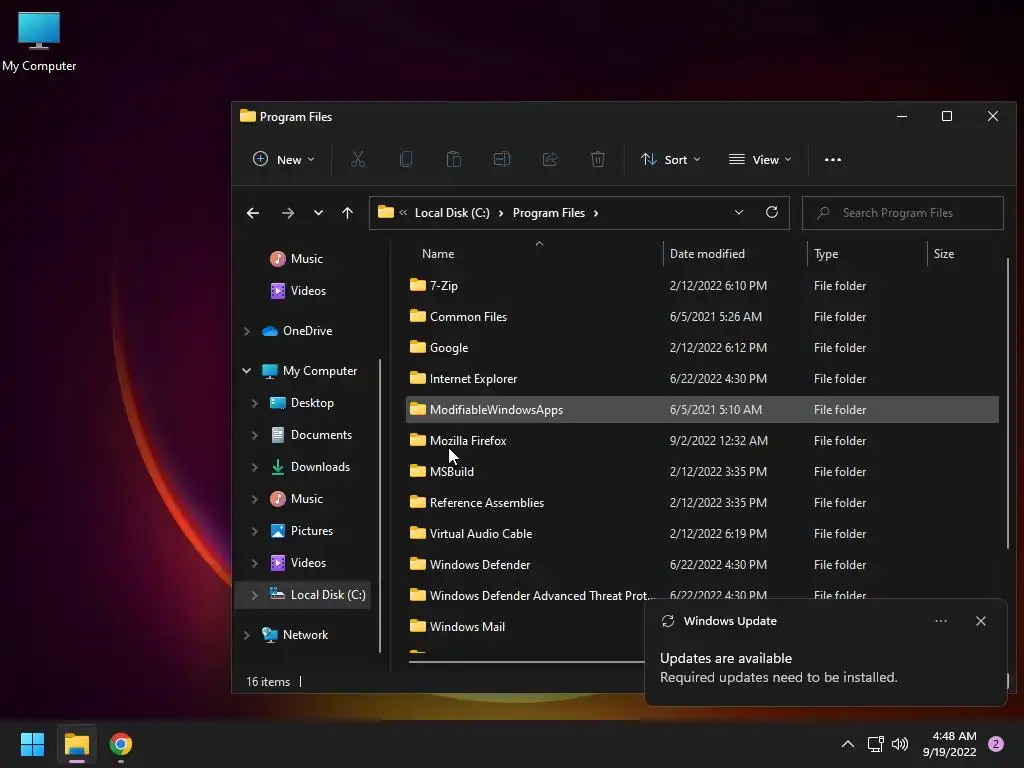Screen dimensions: 1024x768
Task: Click the Updates are available notification text
Action: [726, 658]
